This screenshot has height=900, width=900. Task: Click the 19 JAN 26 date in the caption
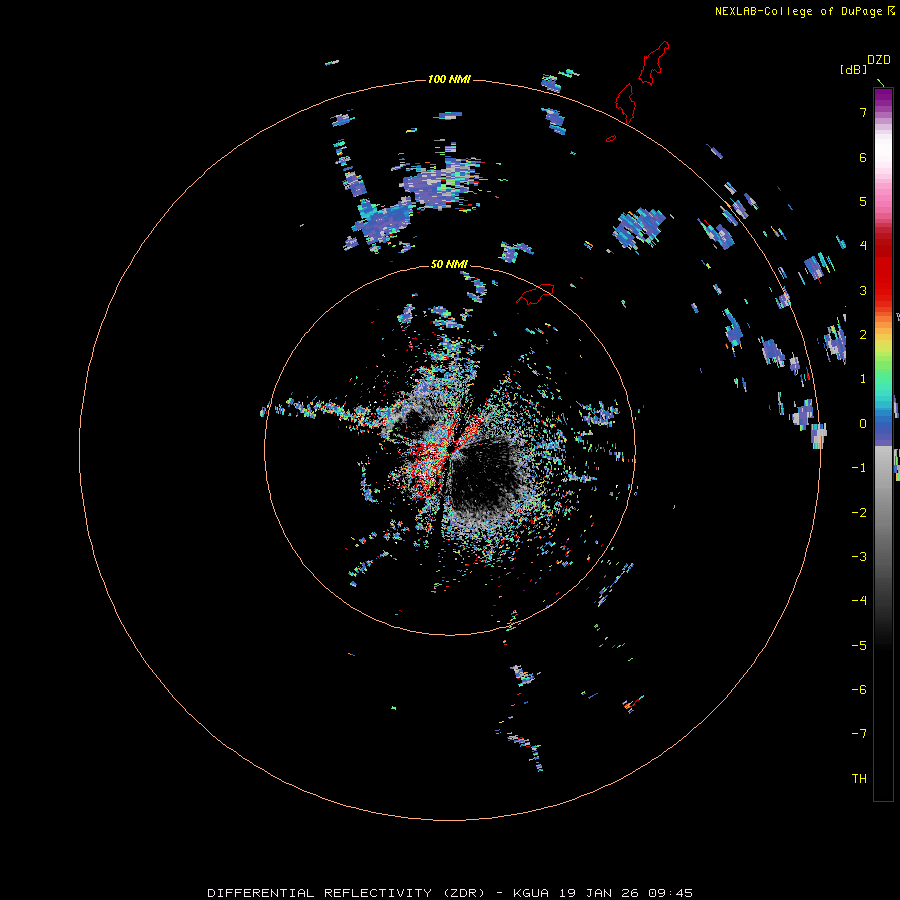pyautogui.click(x=597, y=893)
